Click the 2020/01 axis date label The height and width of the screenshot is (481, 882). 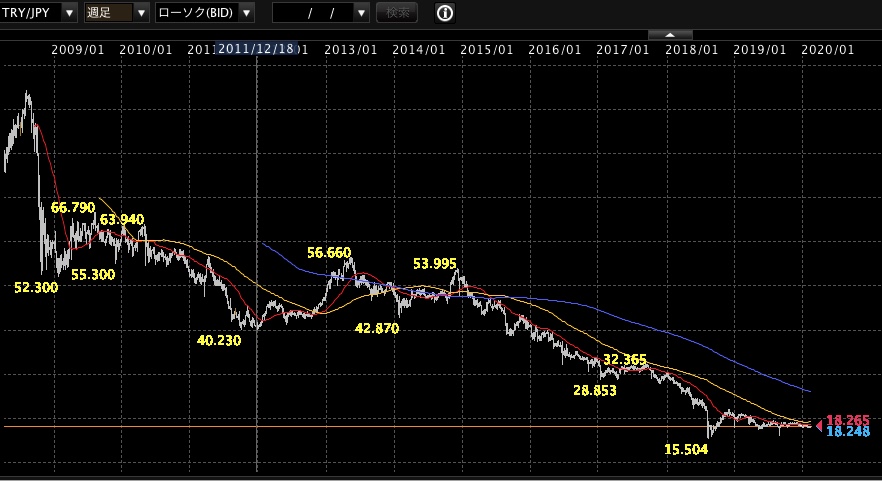pos(827,50)
